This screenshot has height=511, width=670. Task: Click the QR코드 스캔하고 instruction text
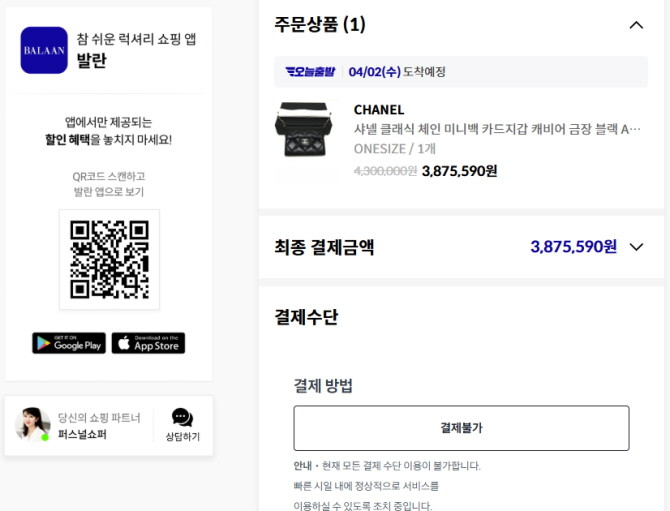click(x=109, y=176)
